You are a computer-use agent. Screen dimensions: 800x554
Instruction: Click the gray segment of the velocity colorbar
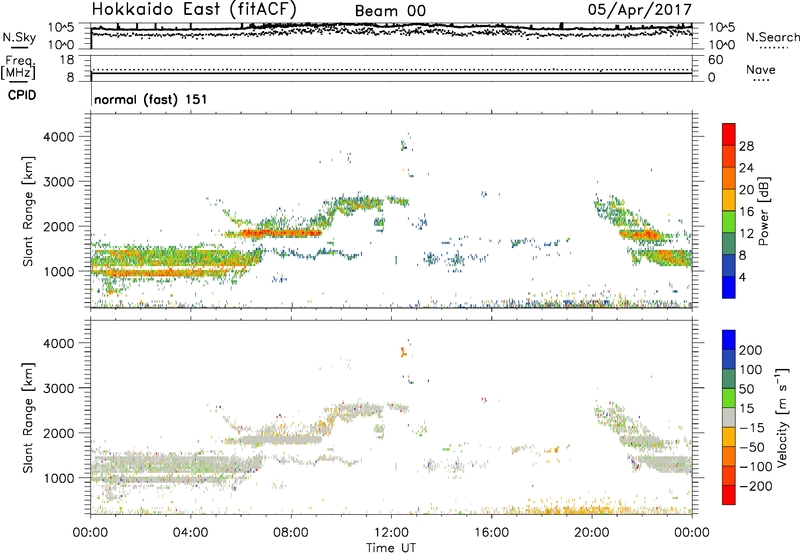[x=729, y=417]
